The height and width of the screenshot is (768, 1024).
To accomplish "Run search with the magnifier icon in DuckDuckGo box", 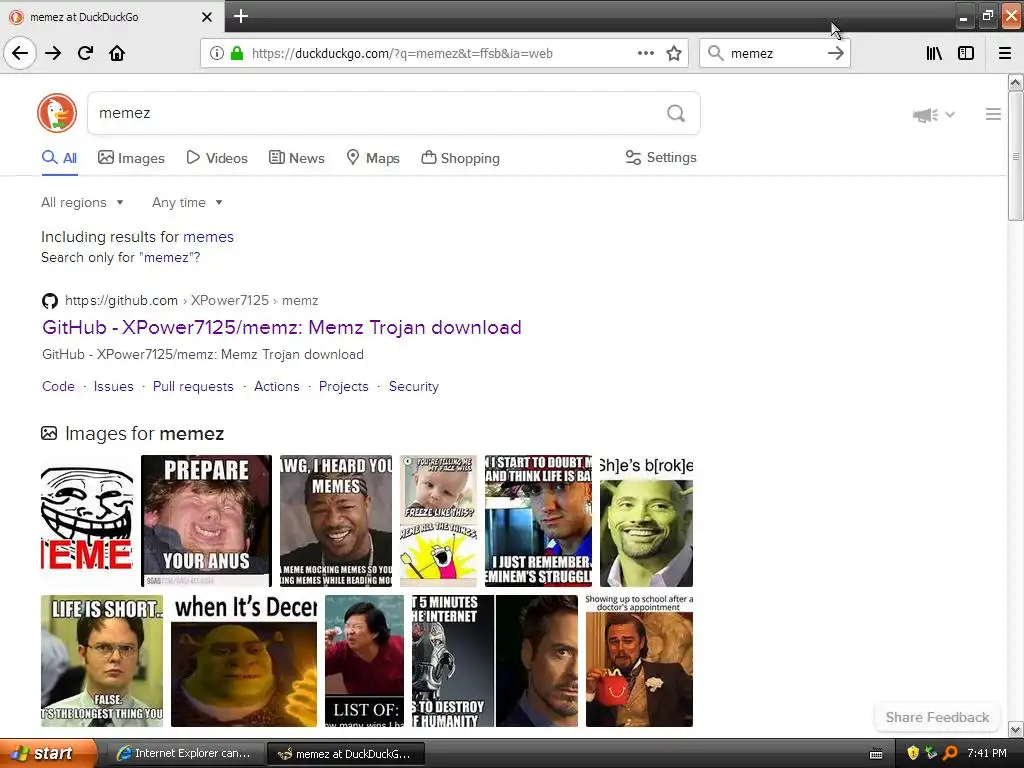I will [x=676, y=114].
